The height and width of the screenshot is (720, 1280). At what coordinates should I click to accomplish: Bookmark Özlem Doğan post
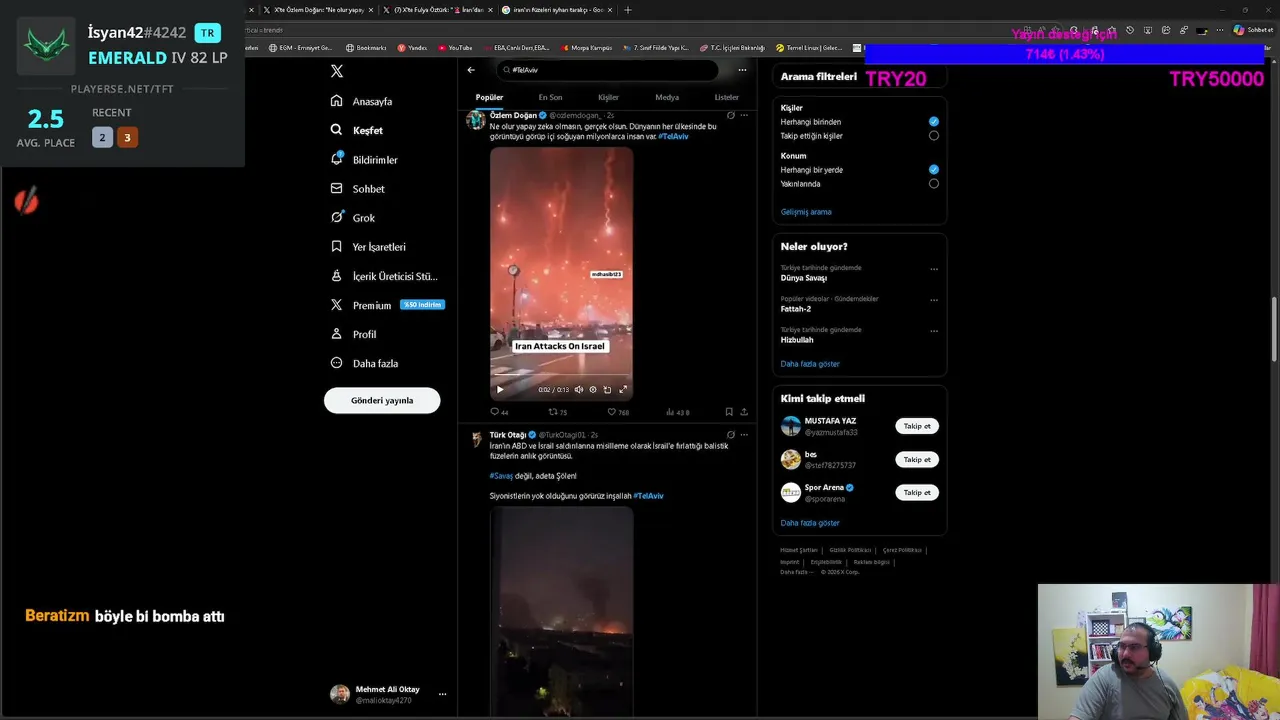point(729,412)
